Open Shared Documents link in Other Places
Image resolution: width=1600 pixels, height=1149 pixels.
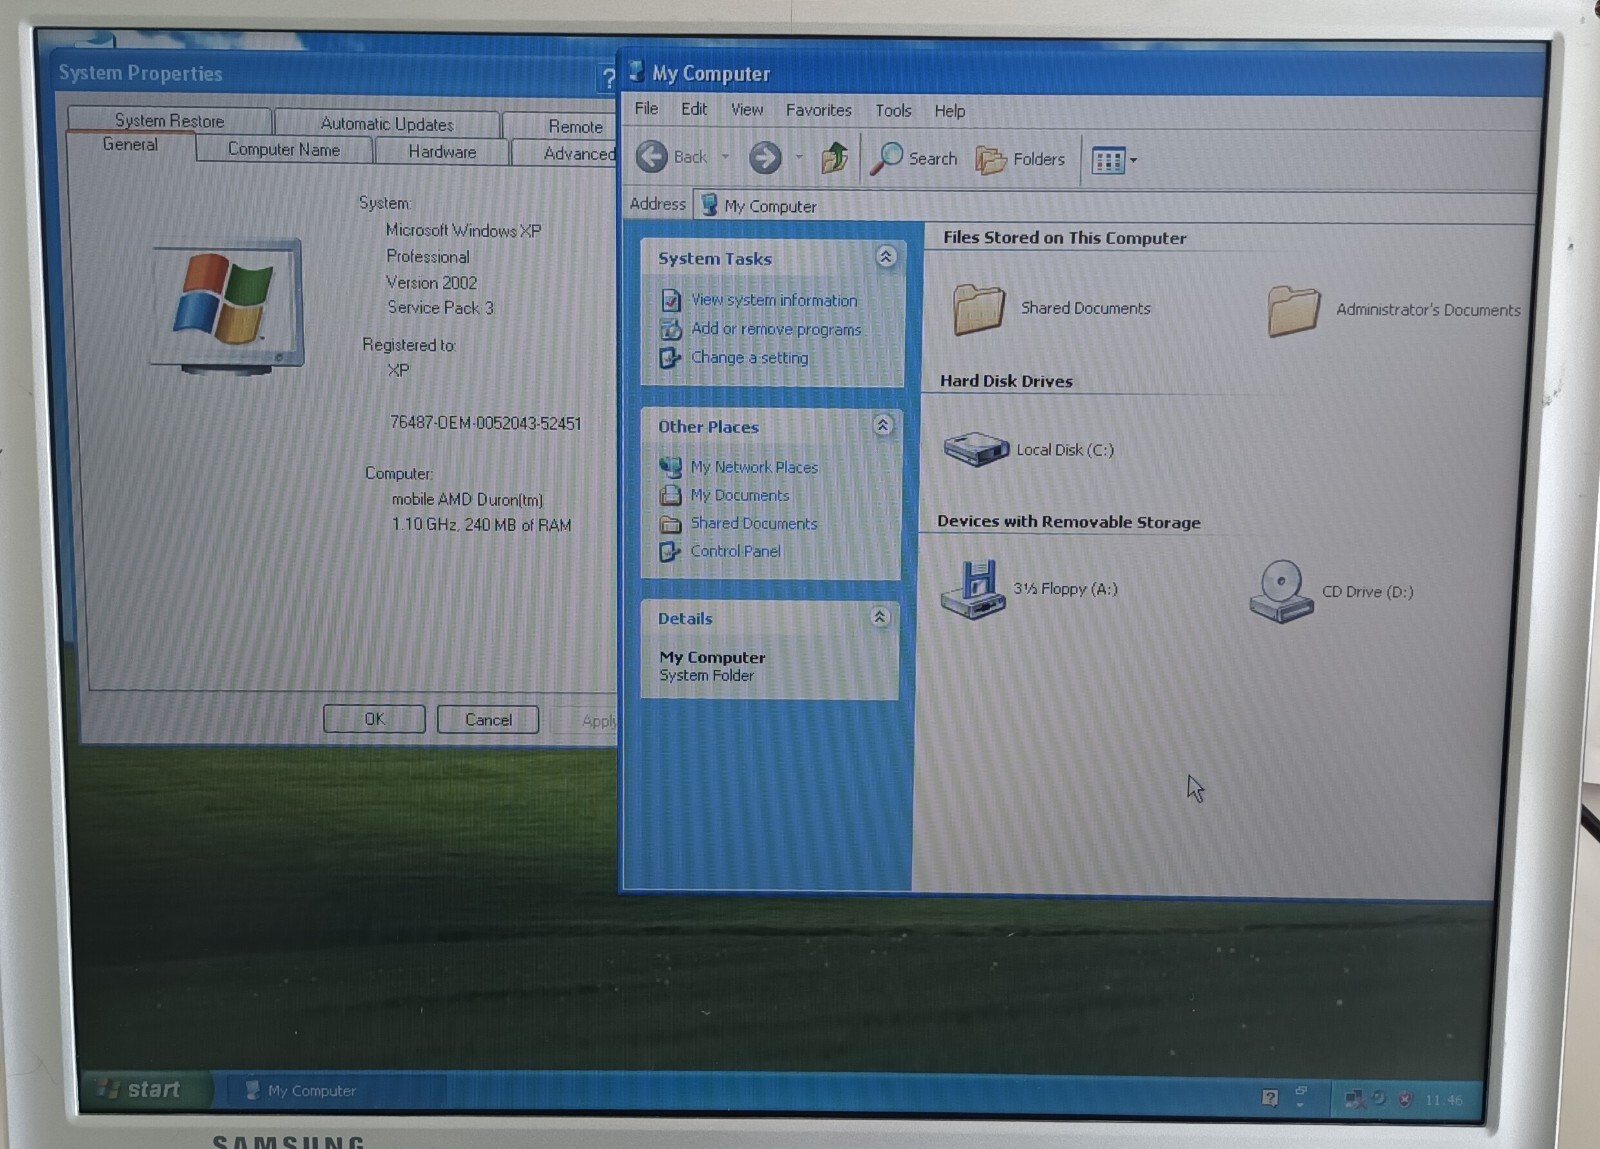(x=753, y=523)
